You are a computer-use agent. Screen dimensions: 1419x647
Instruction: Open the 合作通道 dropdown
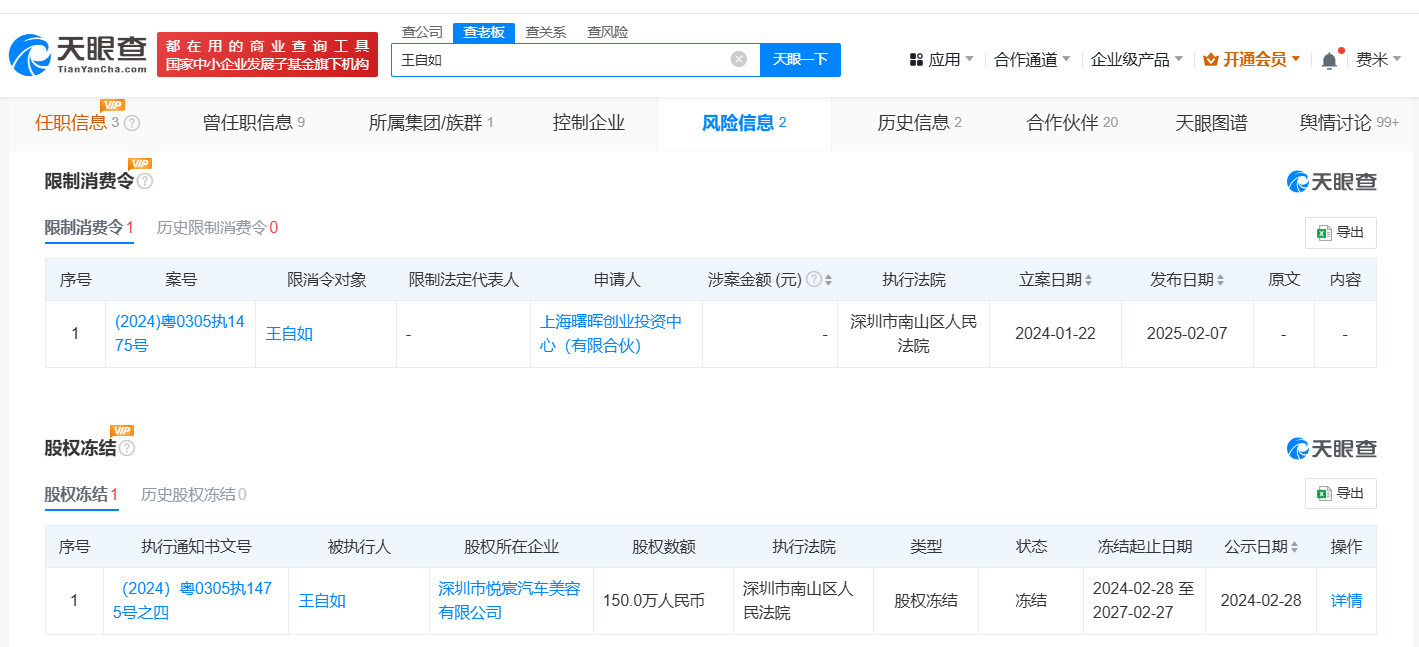[1032, 60]
